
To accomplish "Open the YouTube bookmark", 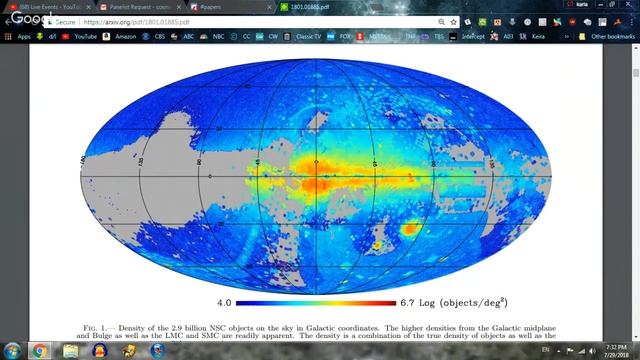I will point(80,36).
